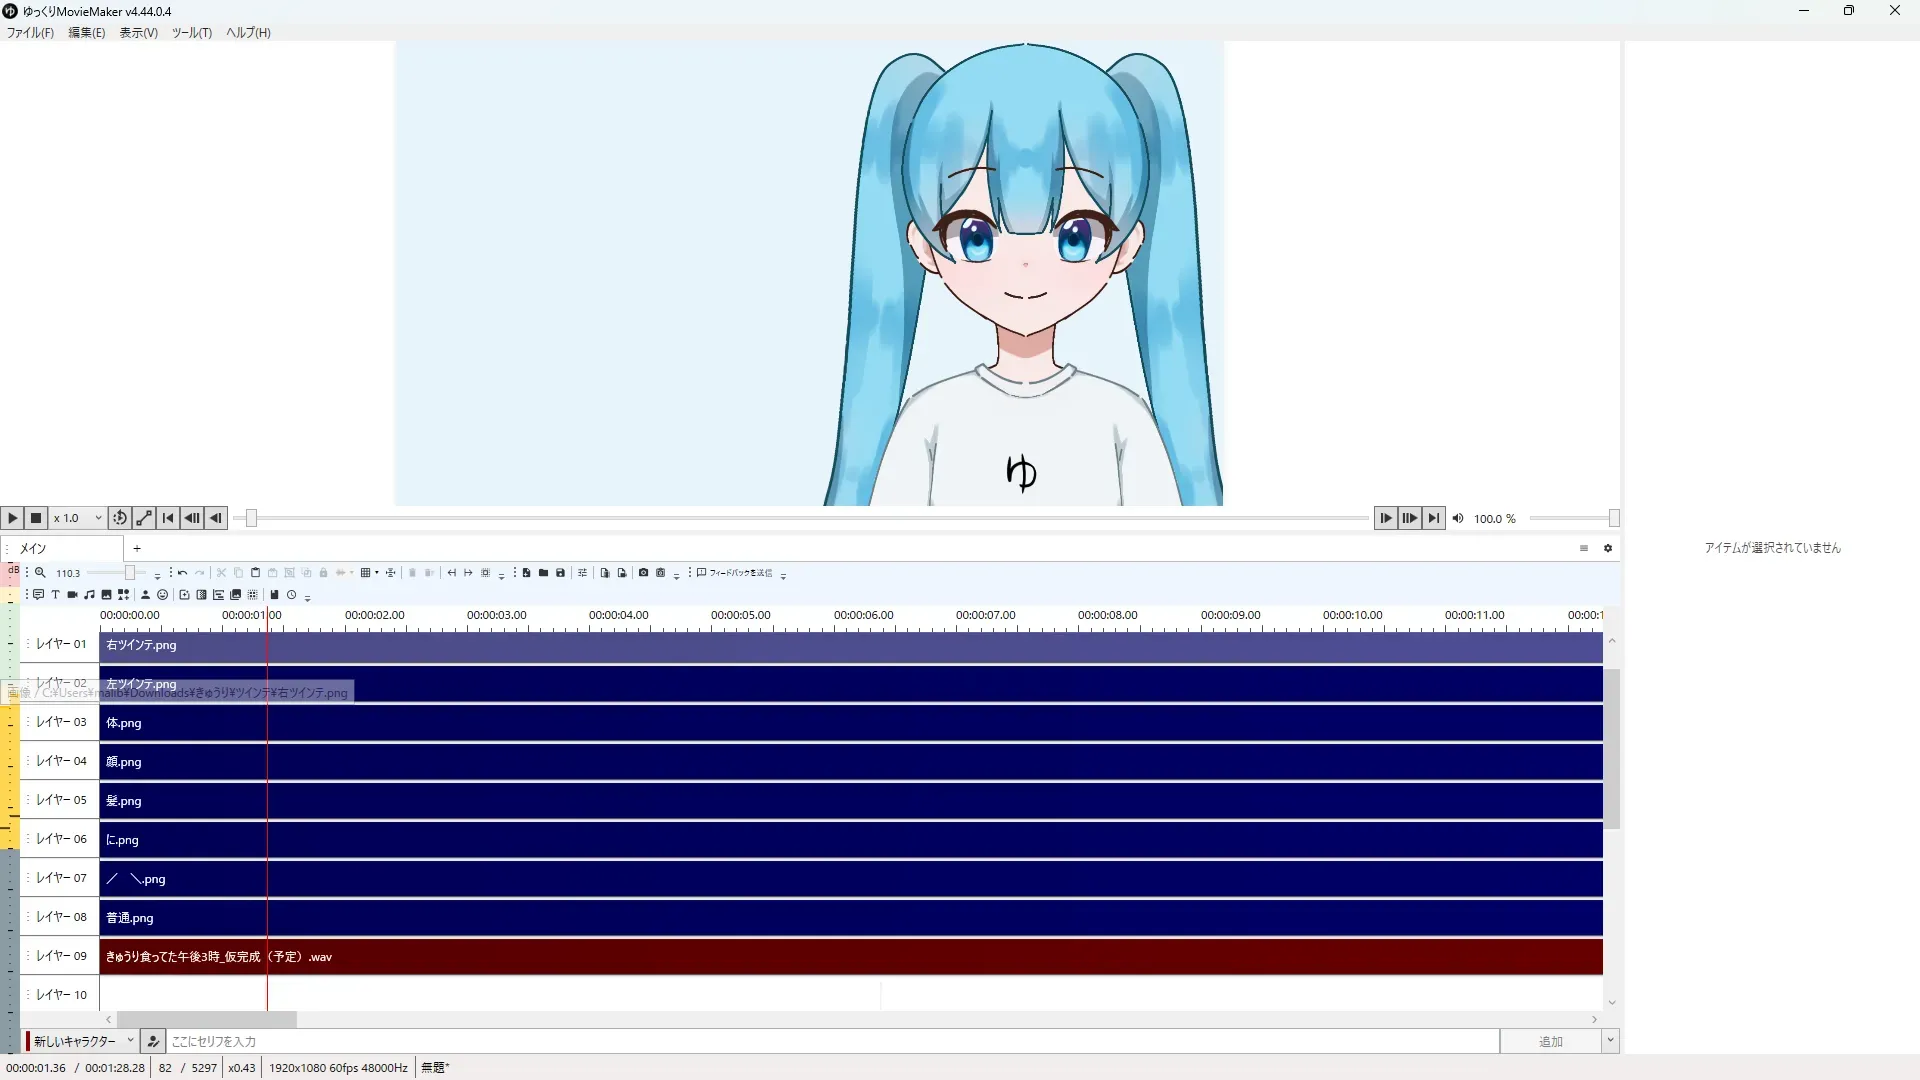The image size is (1920, 1080).
Task: Click the save project floppy disk icon
Action: click(560, 573)
